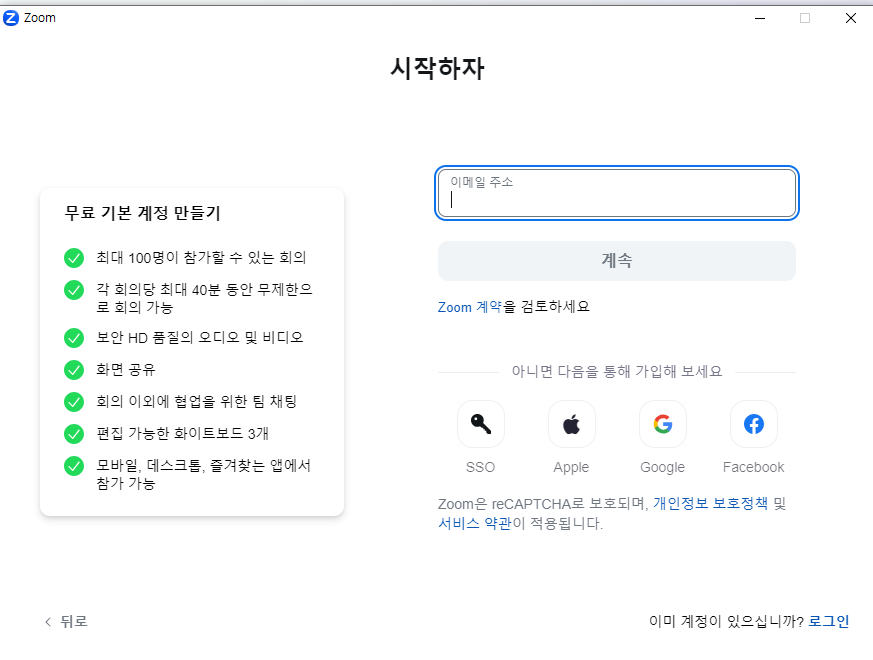Click the green check next to 100명 meeting feature
873x660 pixels.
click(73, 257)
